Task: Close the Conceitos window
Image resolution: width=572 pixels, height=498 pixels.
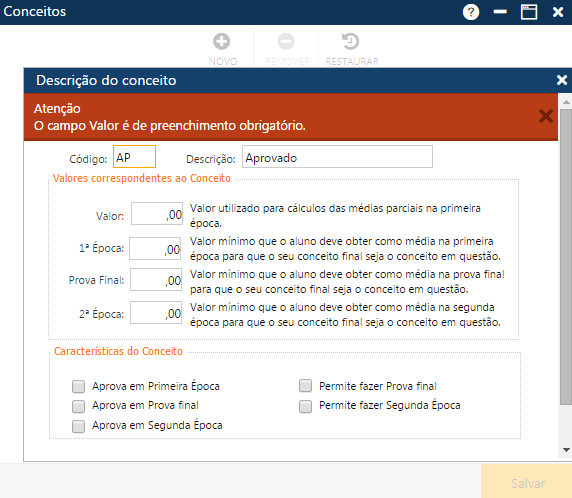Action: point(558,12)
